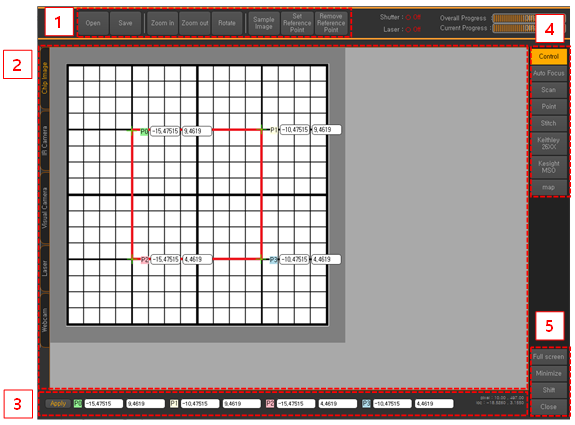This screenshot has height=425, width=575.
Task: Switch to the IR Camera tab
Action: pos(45,141)
